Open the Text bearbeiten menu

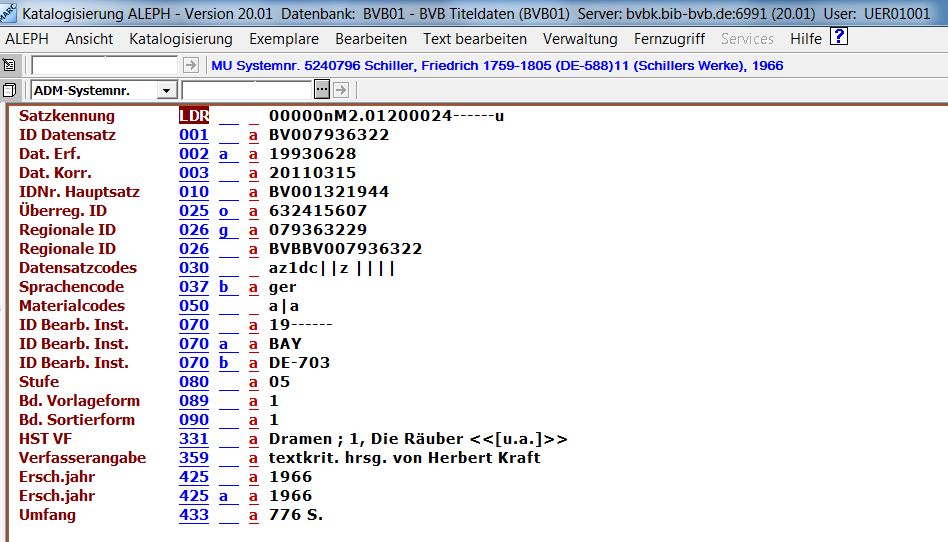474,39
